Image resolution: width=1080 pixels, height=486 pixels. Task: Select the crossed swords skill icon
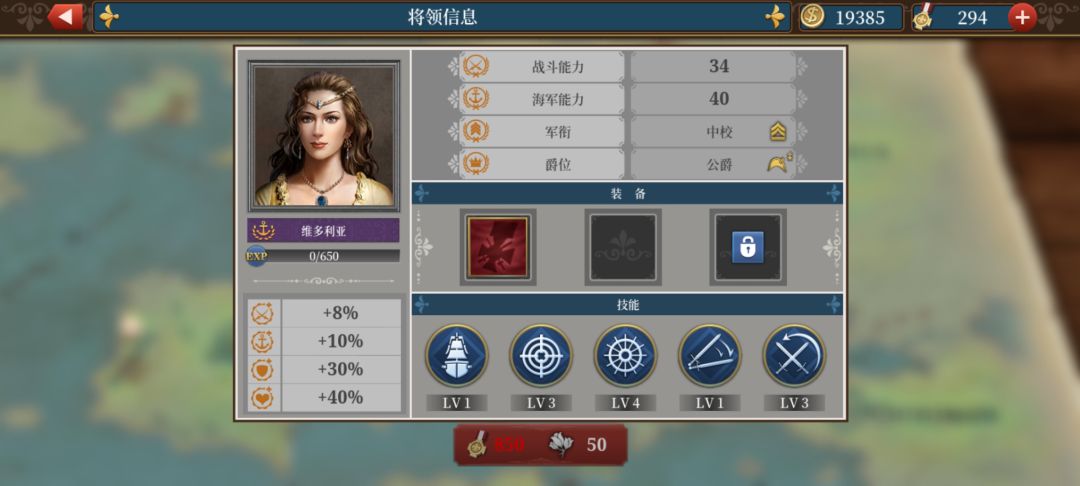tap(794, 355)
